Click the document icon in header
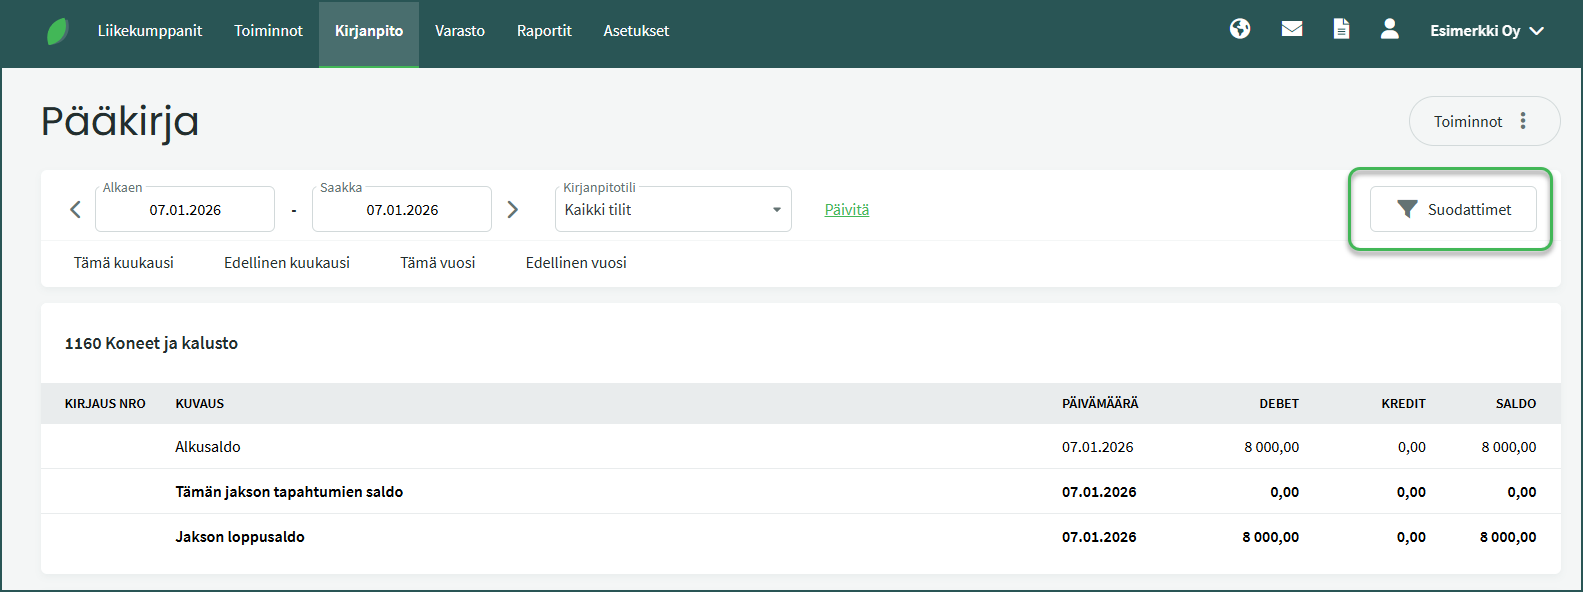The image size is (1583, 592). (1341, 29)
